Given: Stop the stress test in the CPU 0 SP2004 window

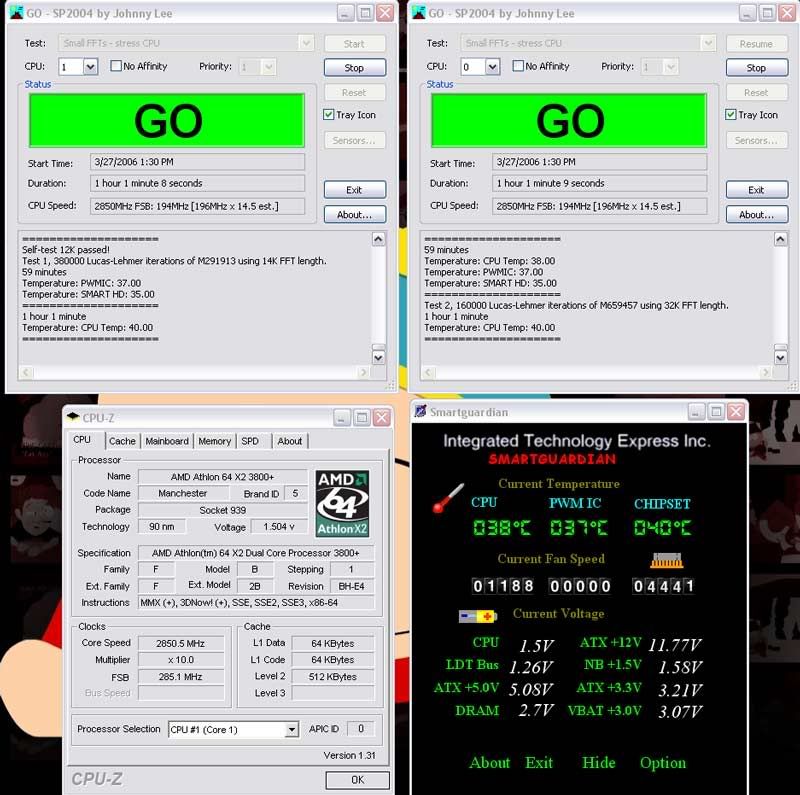Looking at the screenshot, I should 757,67.
